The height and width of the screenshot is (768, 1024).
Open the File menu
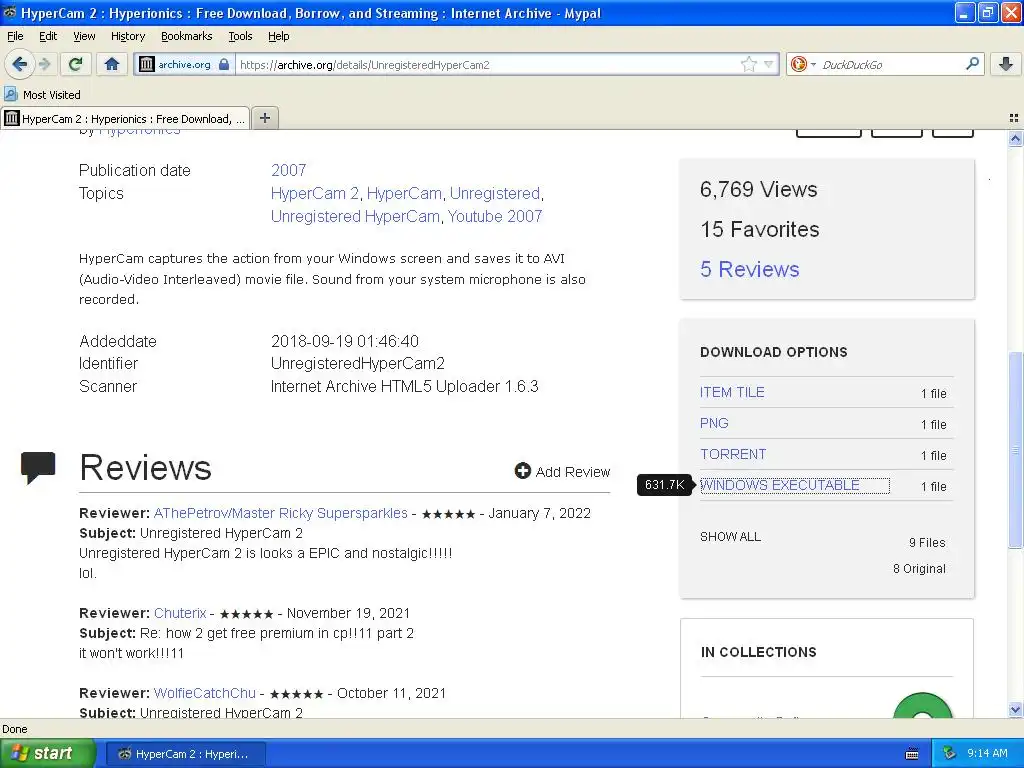(15, 36)
